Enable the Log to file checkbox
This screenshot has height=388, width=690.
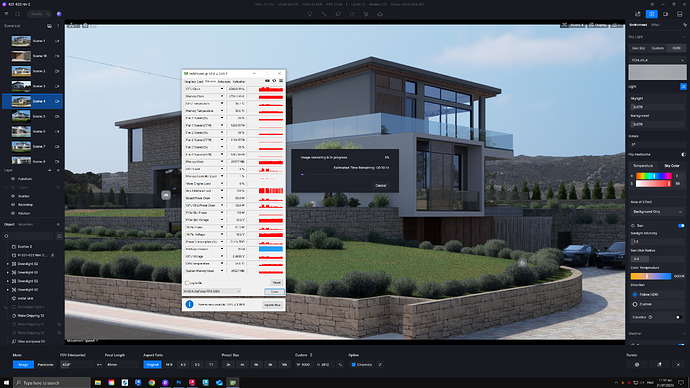[x=187, y=283]
